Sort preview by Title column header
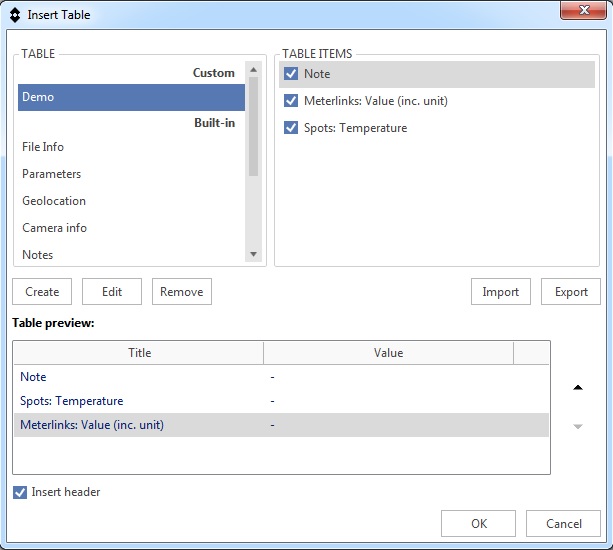The height and width of the screenshot is (550, 613). tap(139, 353)
